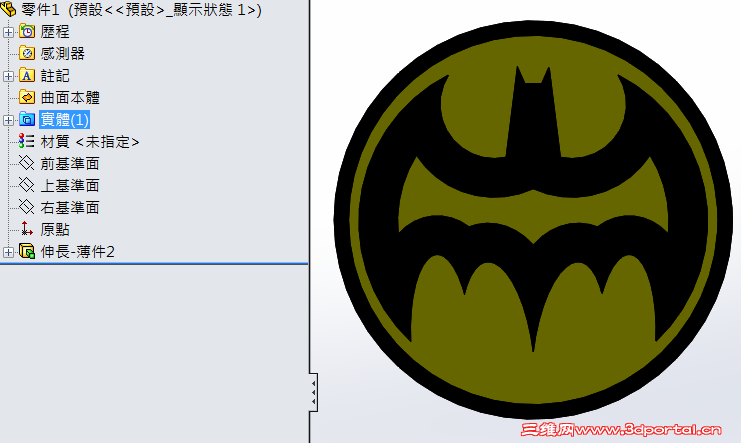Select the 歷程 label
The width and height of the screenshot is (741, 443).
click(x=55, y=32)
